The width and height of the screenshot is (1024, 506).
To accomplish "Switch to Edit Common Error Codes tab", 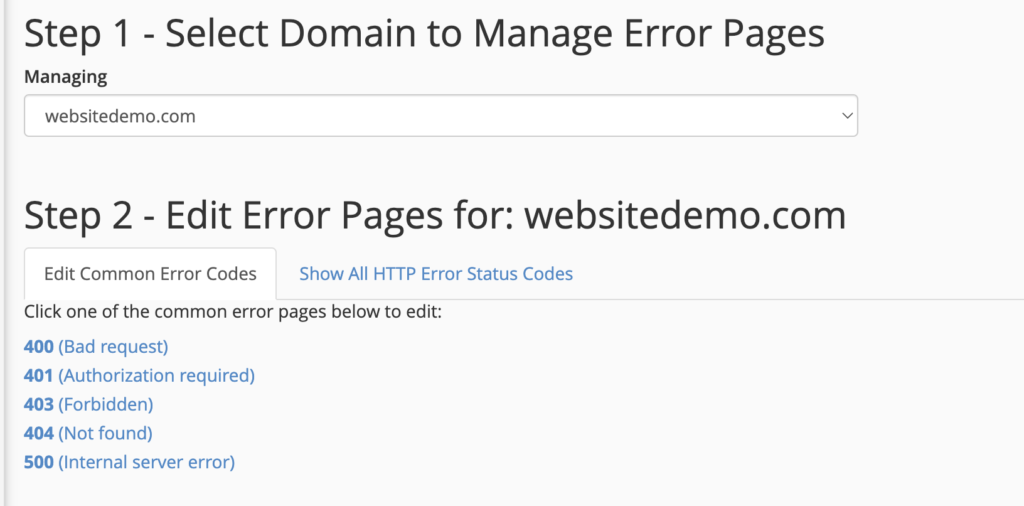I will click(150, 273).
